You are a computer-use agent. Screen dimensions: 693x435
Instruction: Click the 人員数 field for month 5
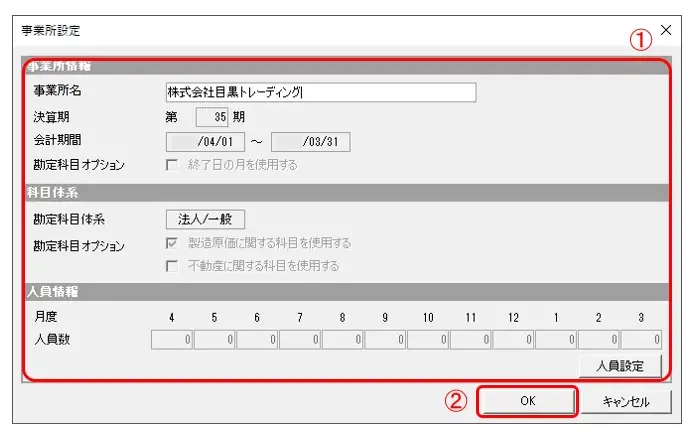pos(215,339)
